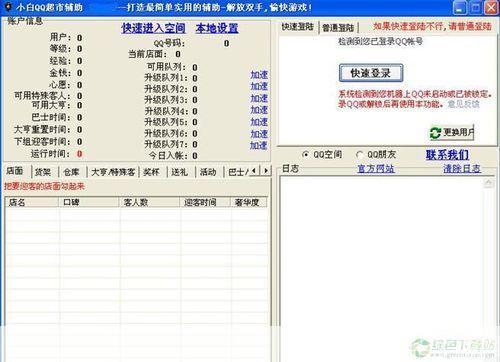The image size is (500, 362).
Task: Select the 仓库 tab
Action: (x=71, y=172)
